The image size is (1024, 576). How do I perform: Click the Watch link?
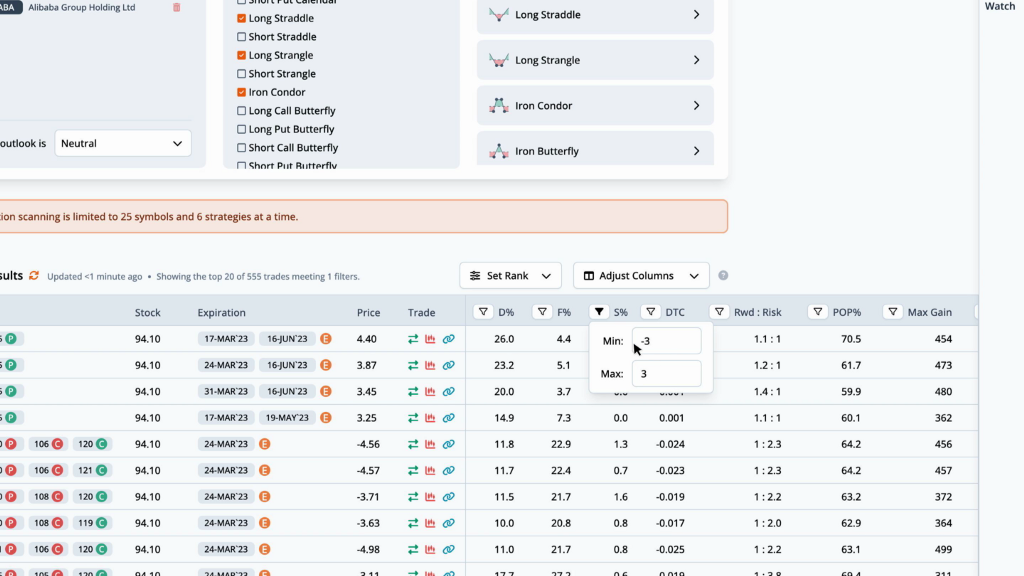pyautogui.click(x=1000, y=7)
